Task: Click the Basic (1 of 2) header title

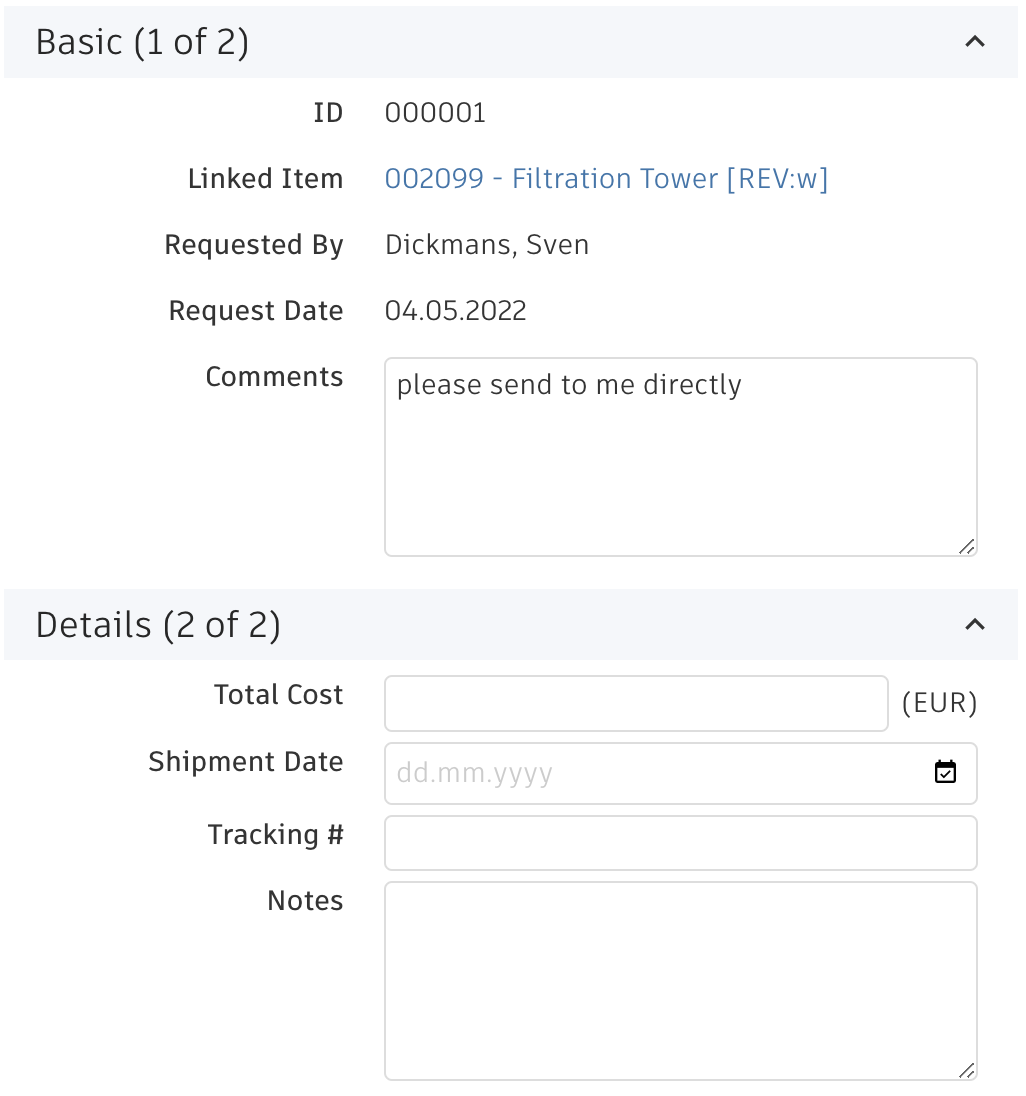Action: click(x=142, y=42)
